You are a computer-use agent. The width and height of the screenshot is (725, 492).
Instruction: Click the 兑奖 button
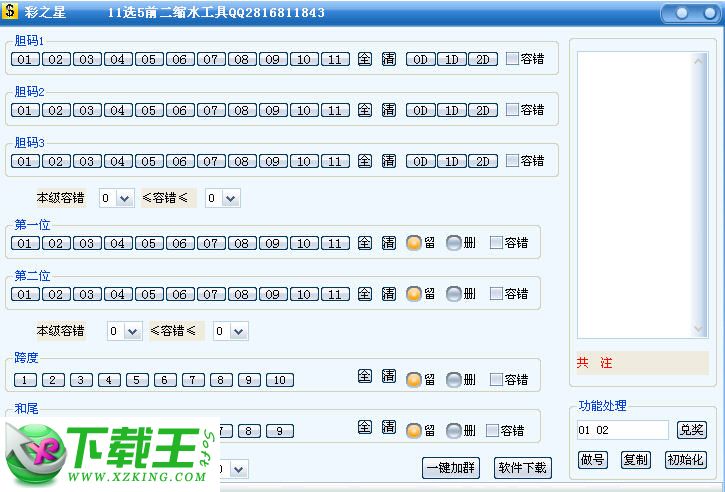coord(692,430)
